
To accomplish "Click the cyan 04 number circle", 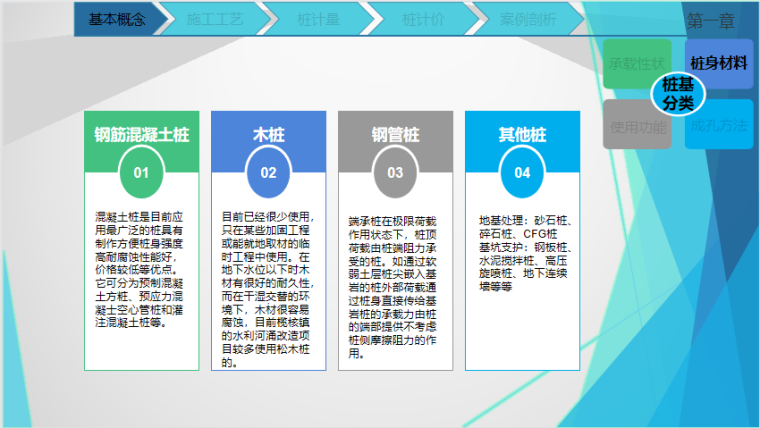I will (522, 173).
